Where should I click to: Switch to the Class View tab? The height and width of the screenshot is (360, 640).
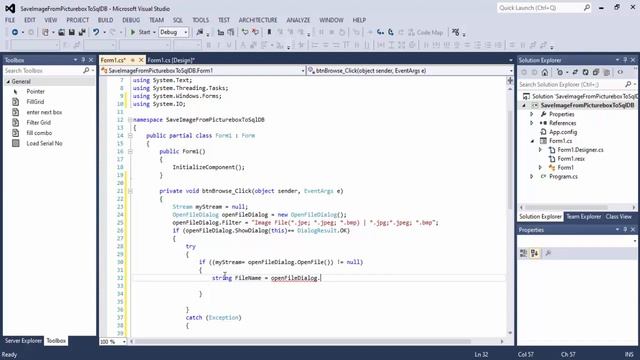pos(618,217)
